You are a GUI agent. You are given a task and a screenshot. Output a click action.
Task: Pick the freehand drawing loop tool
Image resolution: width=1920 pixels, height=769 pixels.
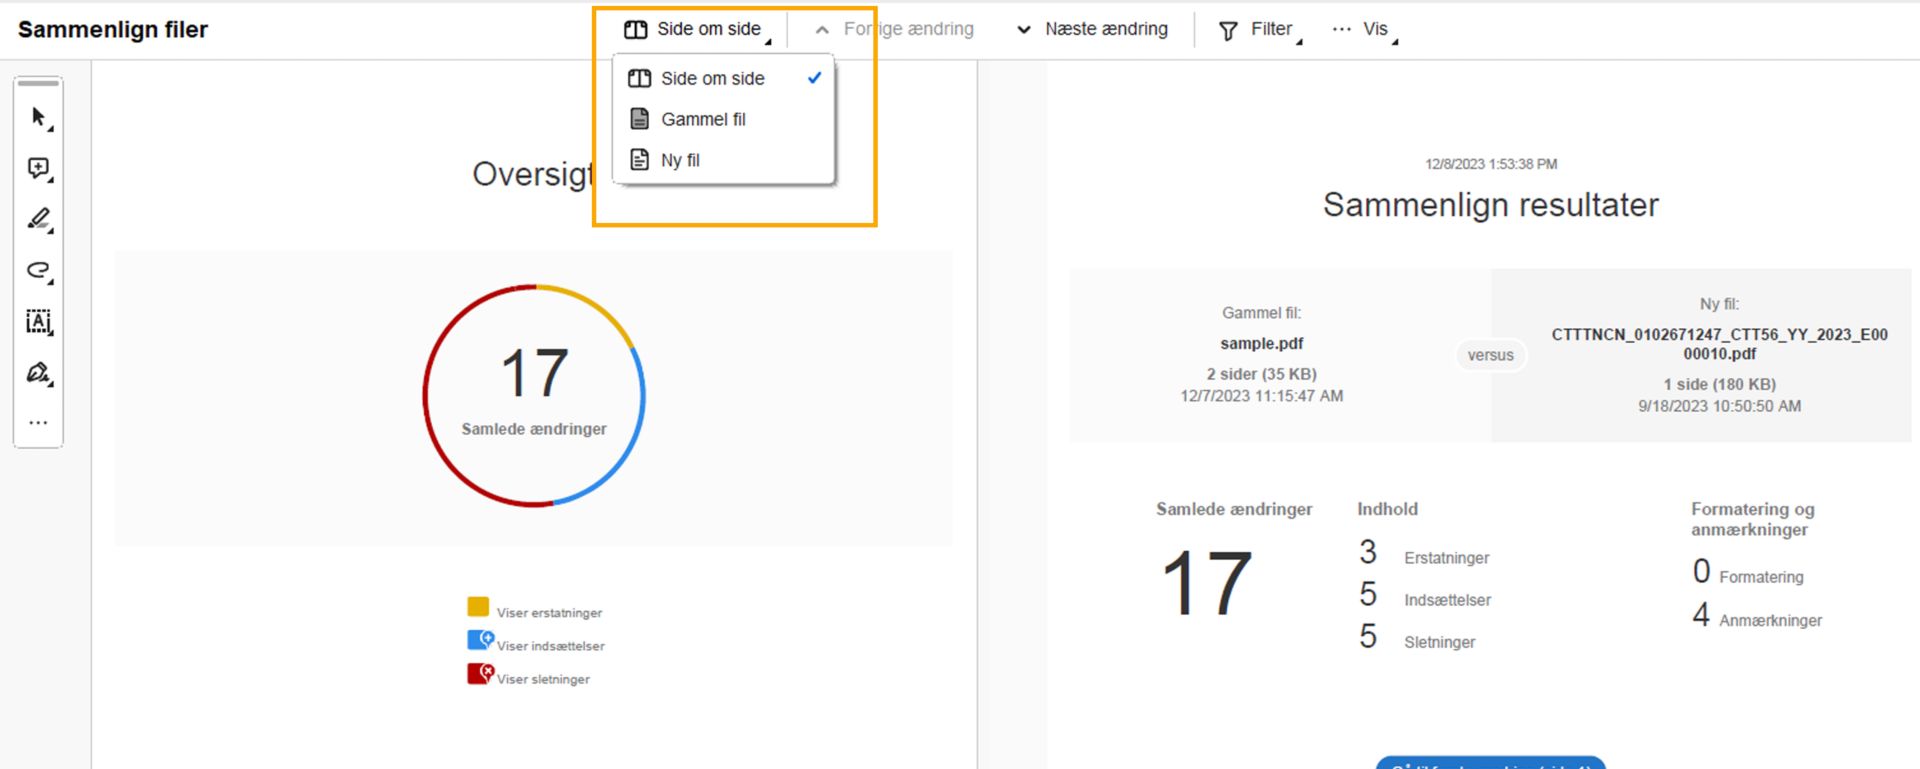[39, 271]
